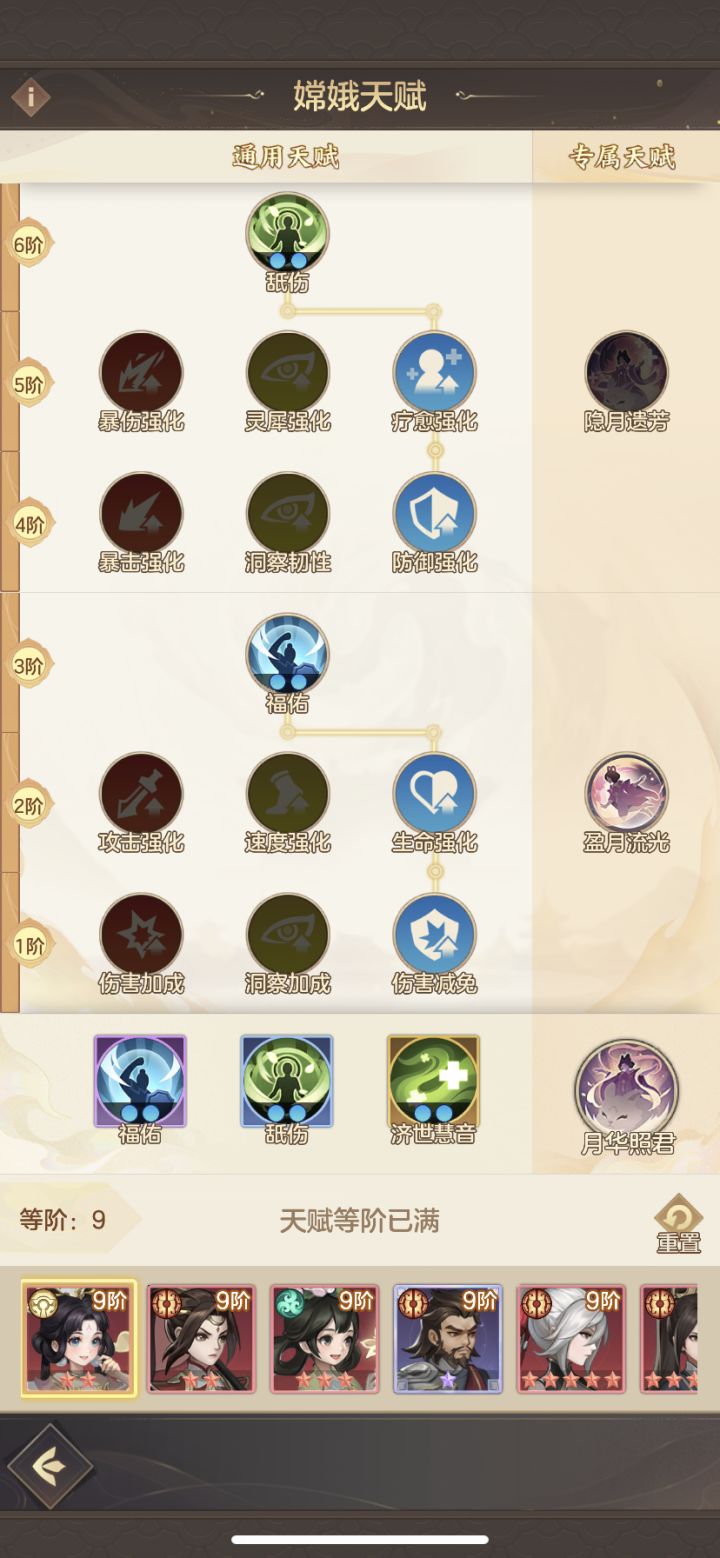Image resolution: width=720 pixels, height=1558 pixels.
Task: Select the 济世慧音 skill slot
Action: tap(434, 1081)
